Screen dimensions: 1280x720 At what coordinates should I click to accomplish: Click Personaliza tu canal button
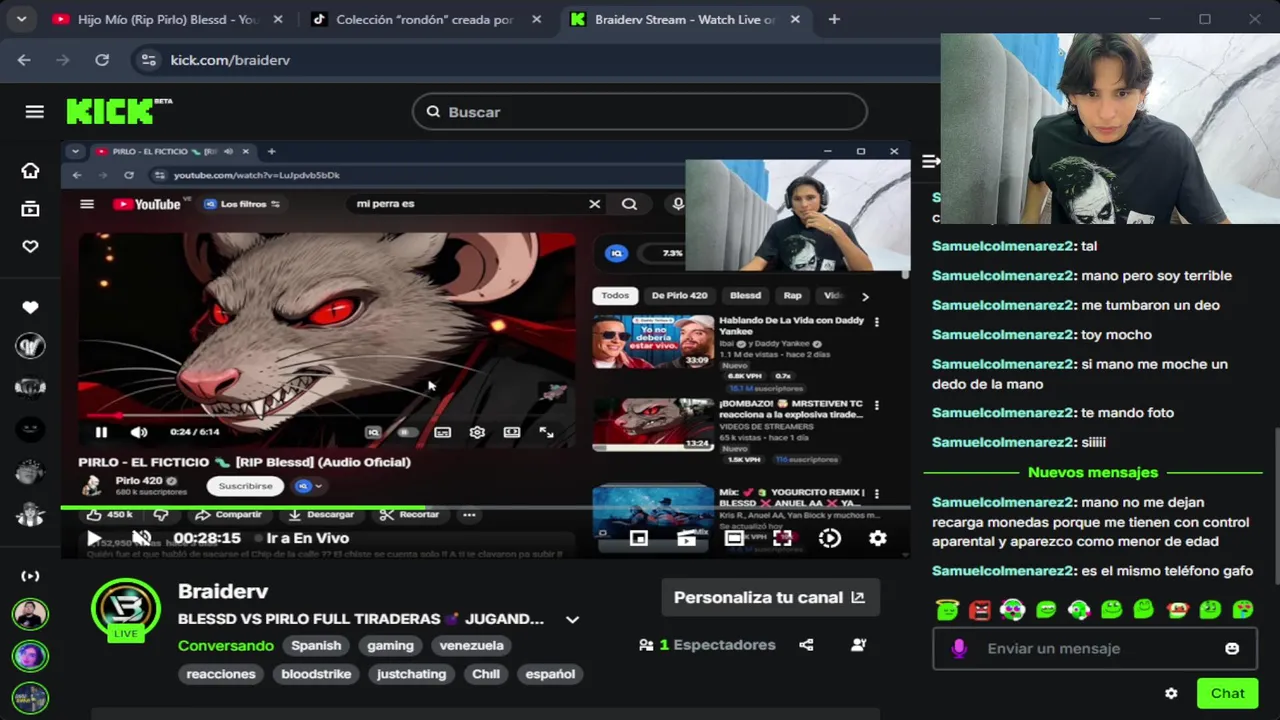(770, 597)
